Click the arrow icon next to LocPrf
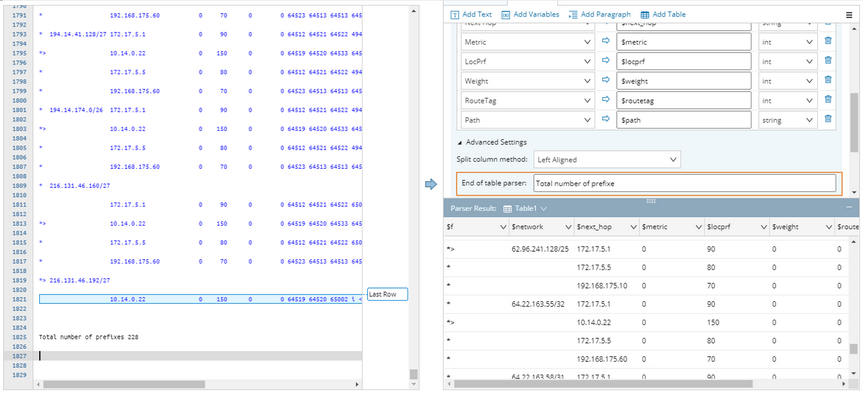Screen dimensions: 863x395 coord(605,61)
